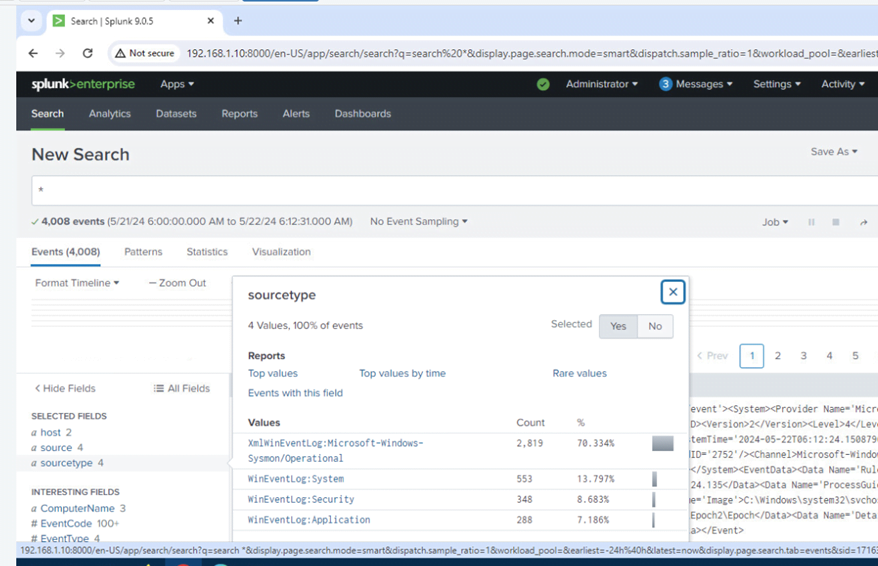
Task: Switch to the Statistics tab
Action: point(207,252)
